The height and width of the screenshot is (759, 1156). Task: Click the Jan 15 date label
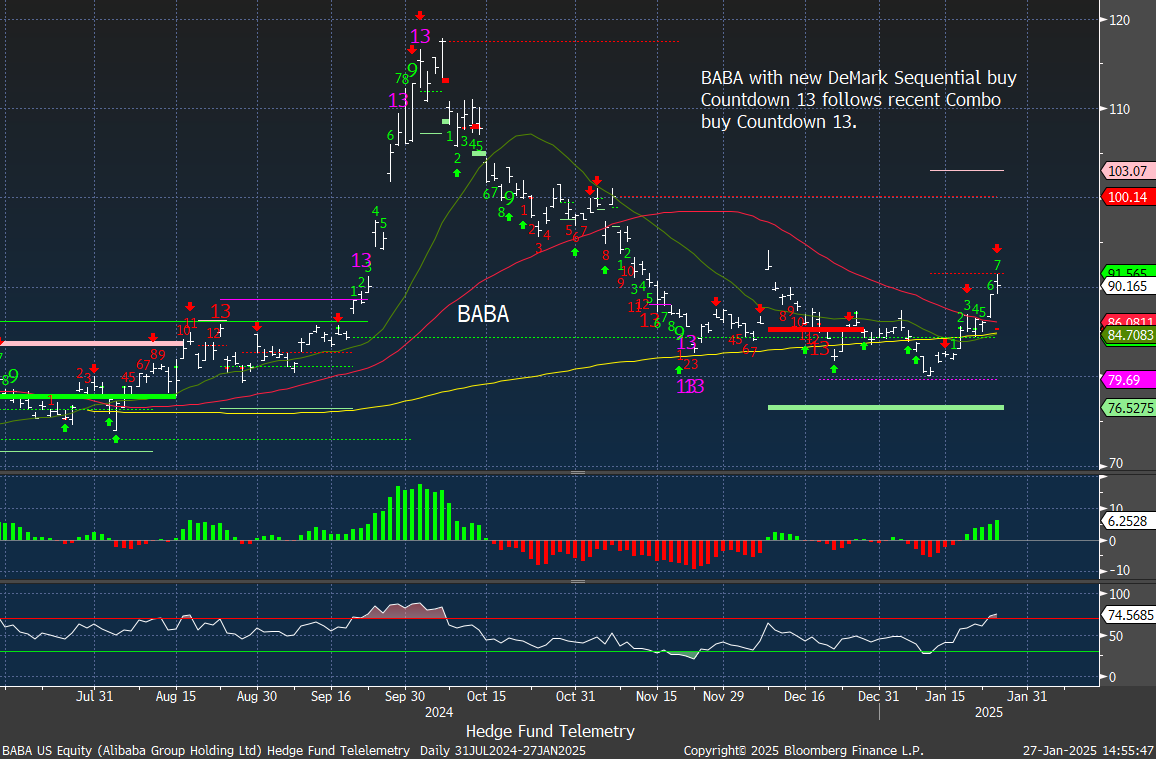[945, 696]
